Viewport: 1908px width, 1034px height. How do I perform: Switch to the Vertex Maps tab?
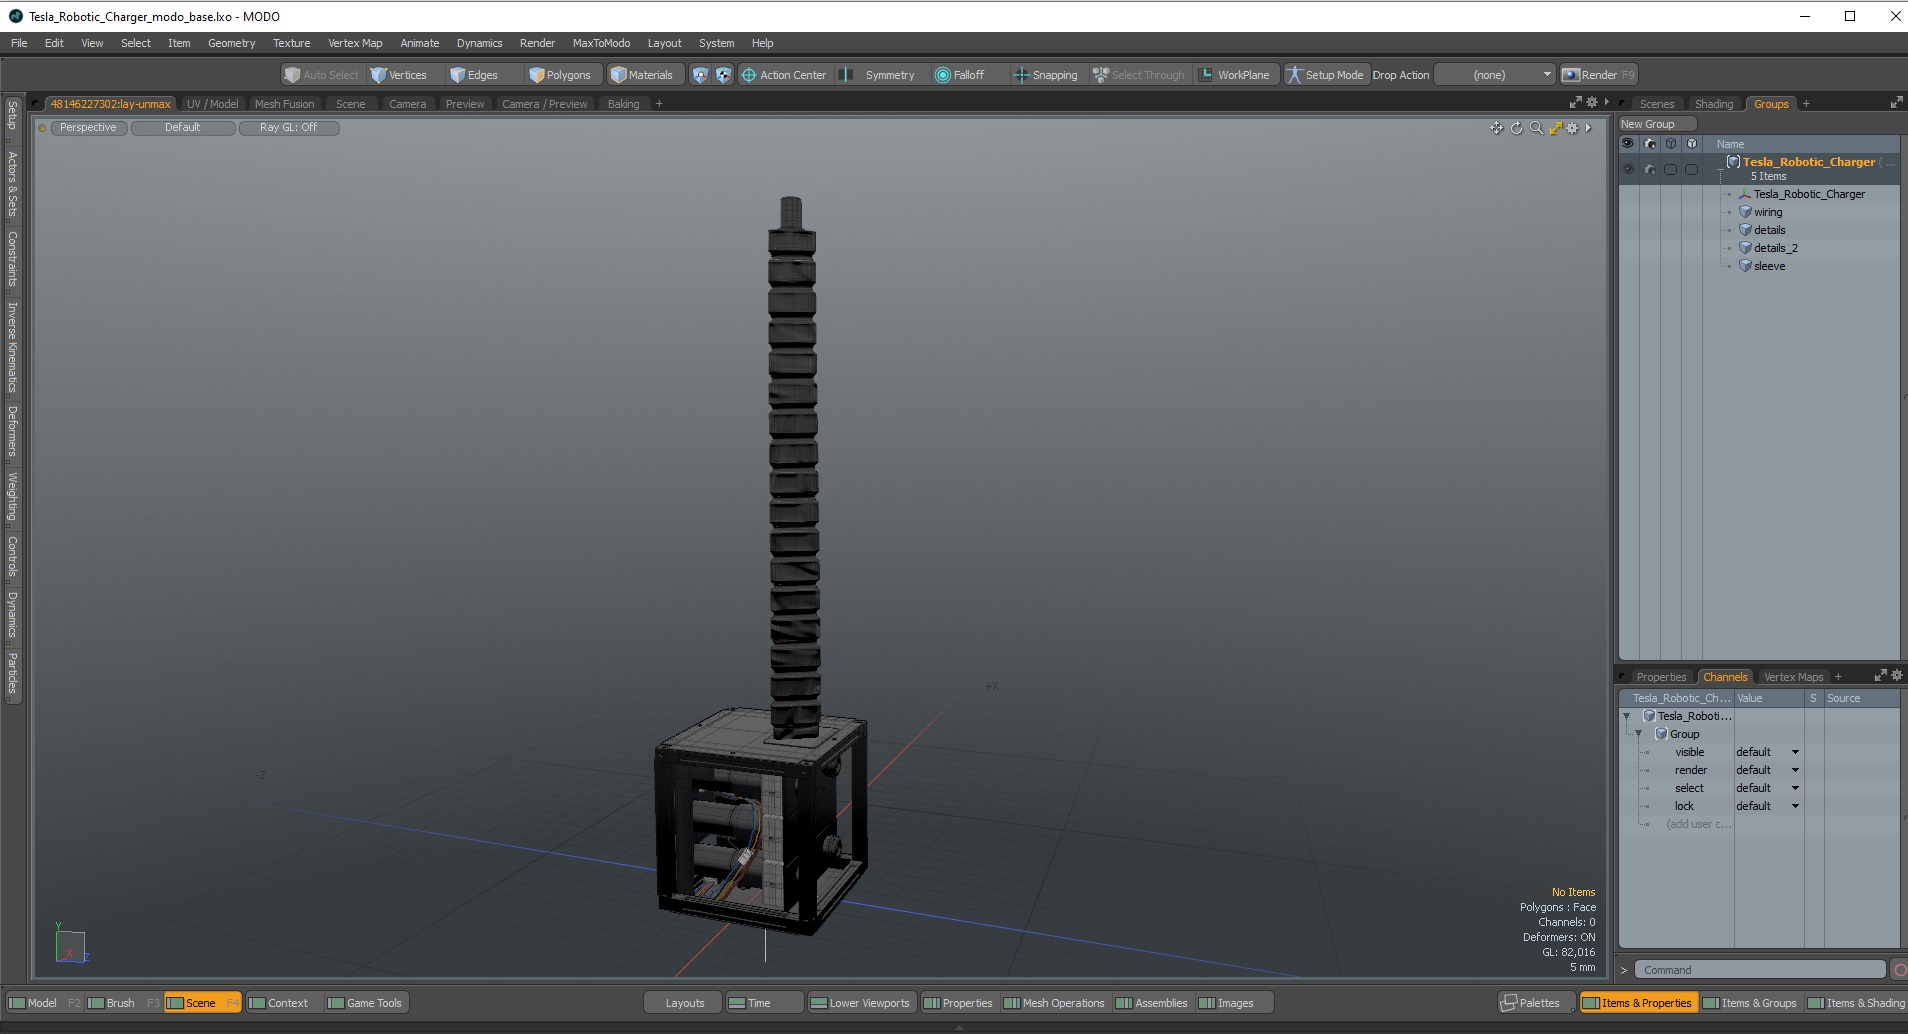1793,677
